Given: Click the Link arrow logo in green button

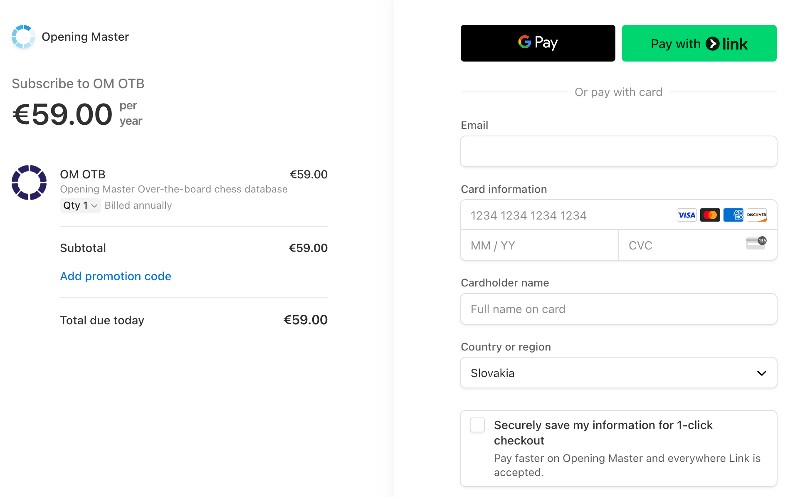Looking at the screenshot, I should tap(712, 44).
